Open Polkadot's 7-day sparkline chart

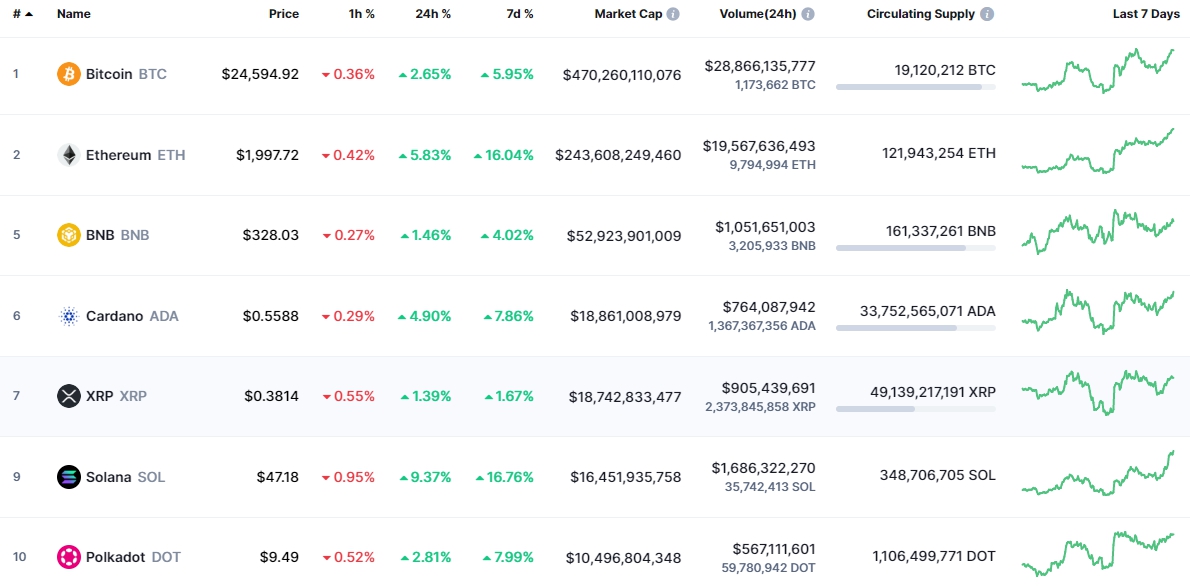[1097, 553]
